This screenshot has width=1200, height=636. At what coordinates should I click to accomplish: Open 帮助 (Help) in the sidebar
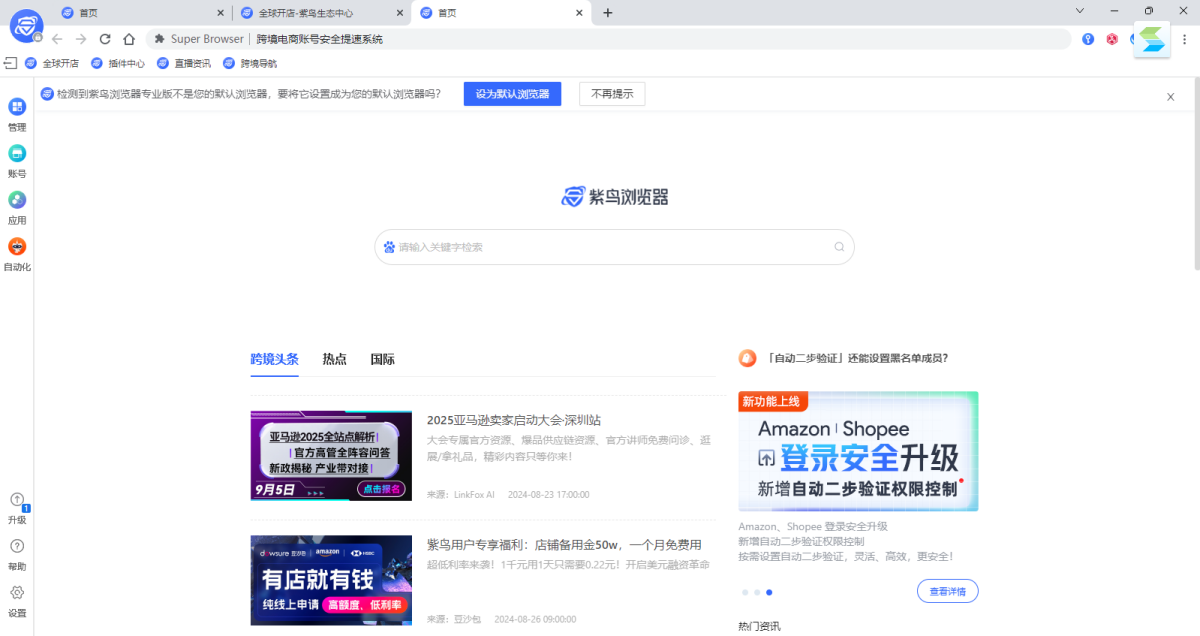[17, 547]
